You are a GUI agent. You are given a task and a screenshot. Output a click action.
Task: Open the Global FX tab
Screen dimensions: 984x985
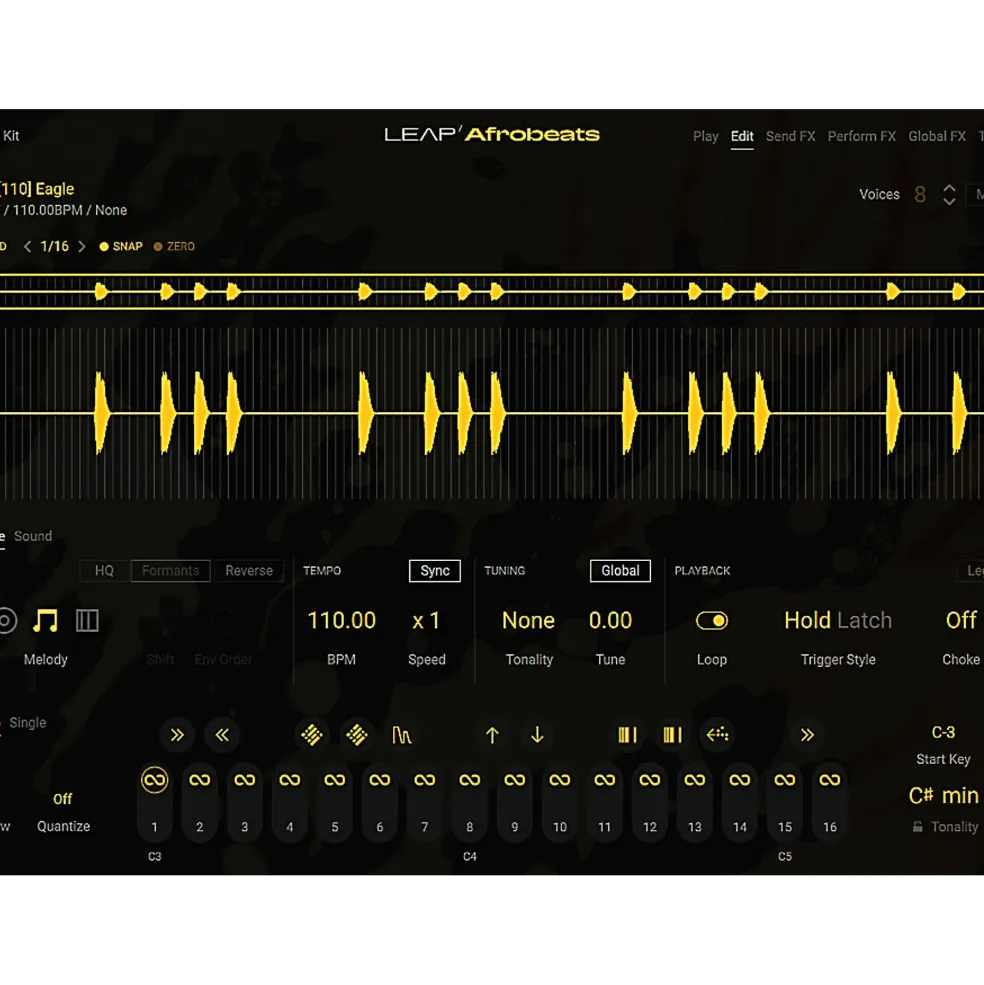pos(937,136)
